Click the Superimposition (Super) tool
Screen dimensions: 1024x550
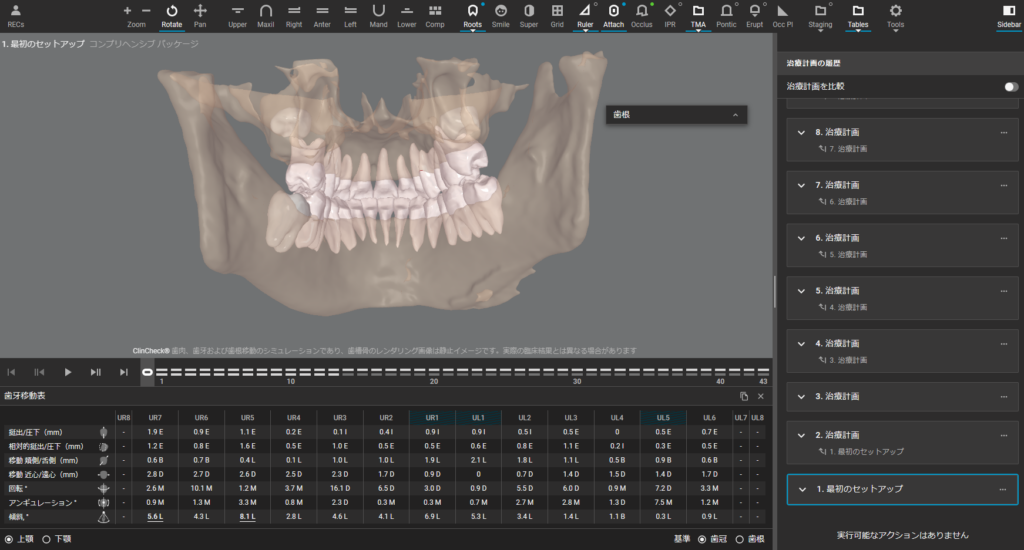tap(528, 11)
